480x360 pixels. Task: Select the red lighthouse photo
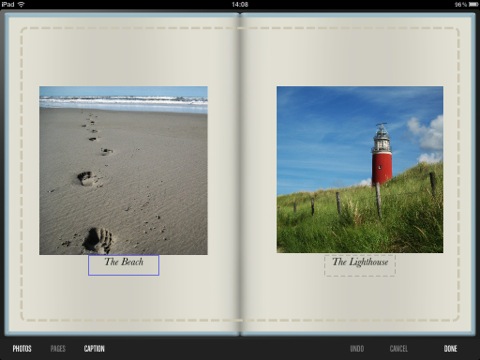(x=360, y=169)
